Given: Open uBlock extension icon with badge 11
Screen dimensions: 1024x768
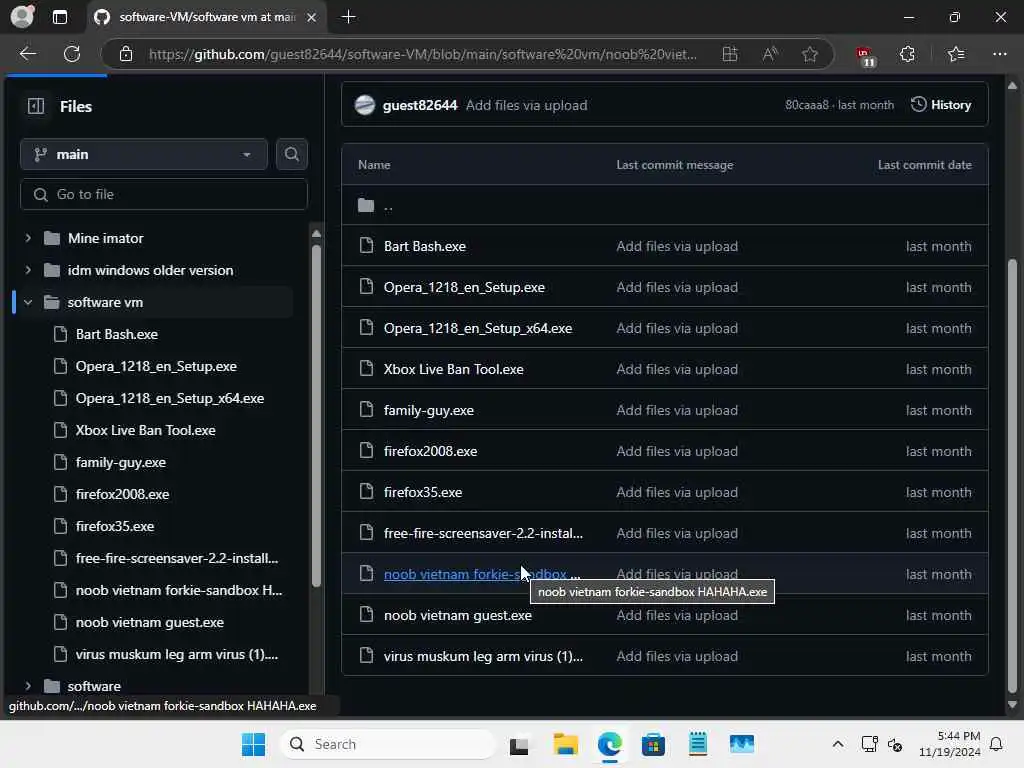Looking at the screenshot, I should [x=865, y=56].
